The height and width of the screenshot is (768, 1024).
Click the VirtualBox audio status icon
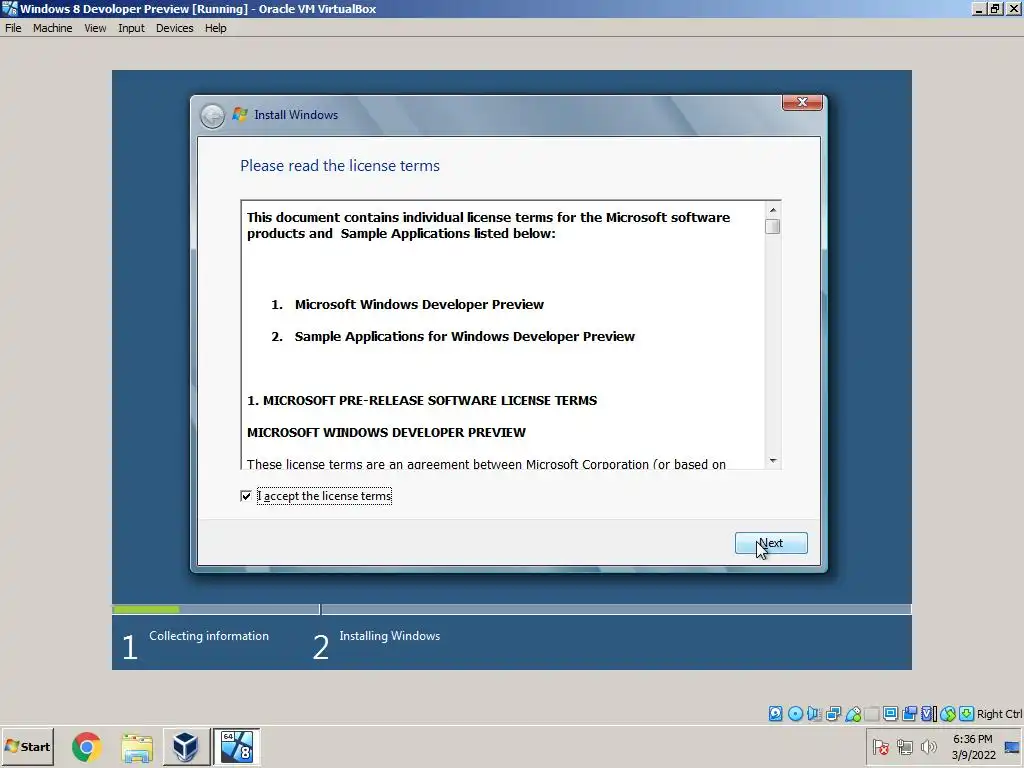tap(814, 714)
